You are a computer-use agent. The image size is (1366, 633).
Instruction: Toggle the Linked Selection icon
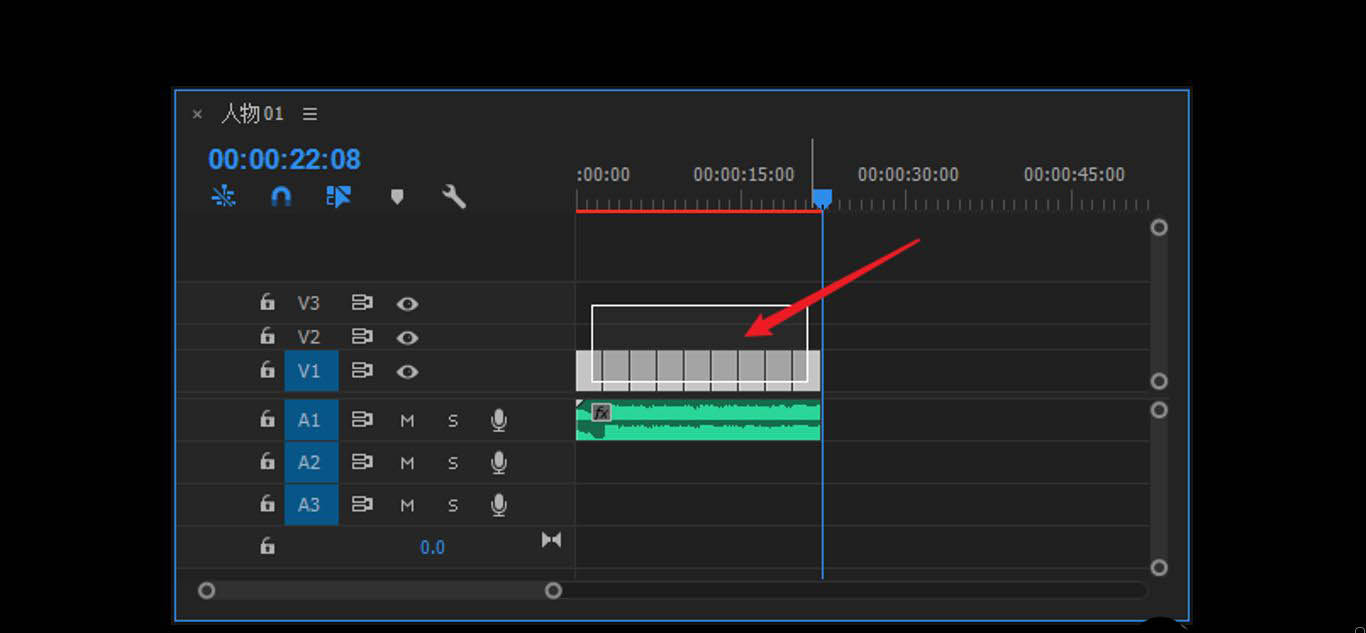338,197
